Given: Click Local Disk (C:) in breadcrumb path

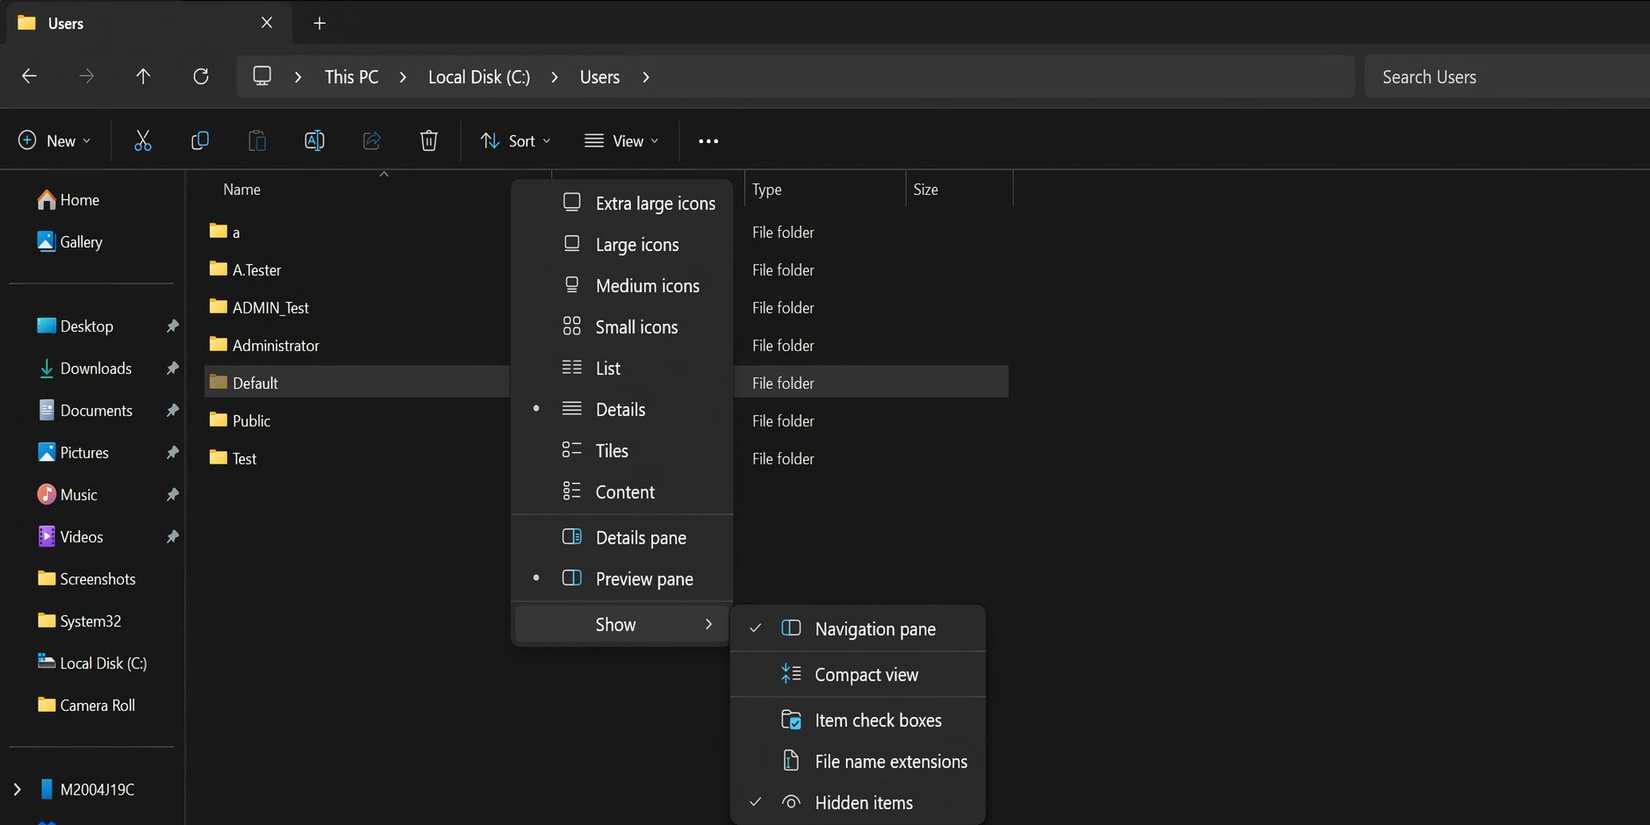Looking at the screenshot, I should 479,77.
